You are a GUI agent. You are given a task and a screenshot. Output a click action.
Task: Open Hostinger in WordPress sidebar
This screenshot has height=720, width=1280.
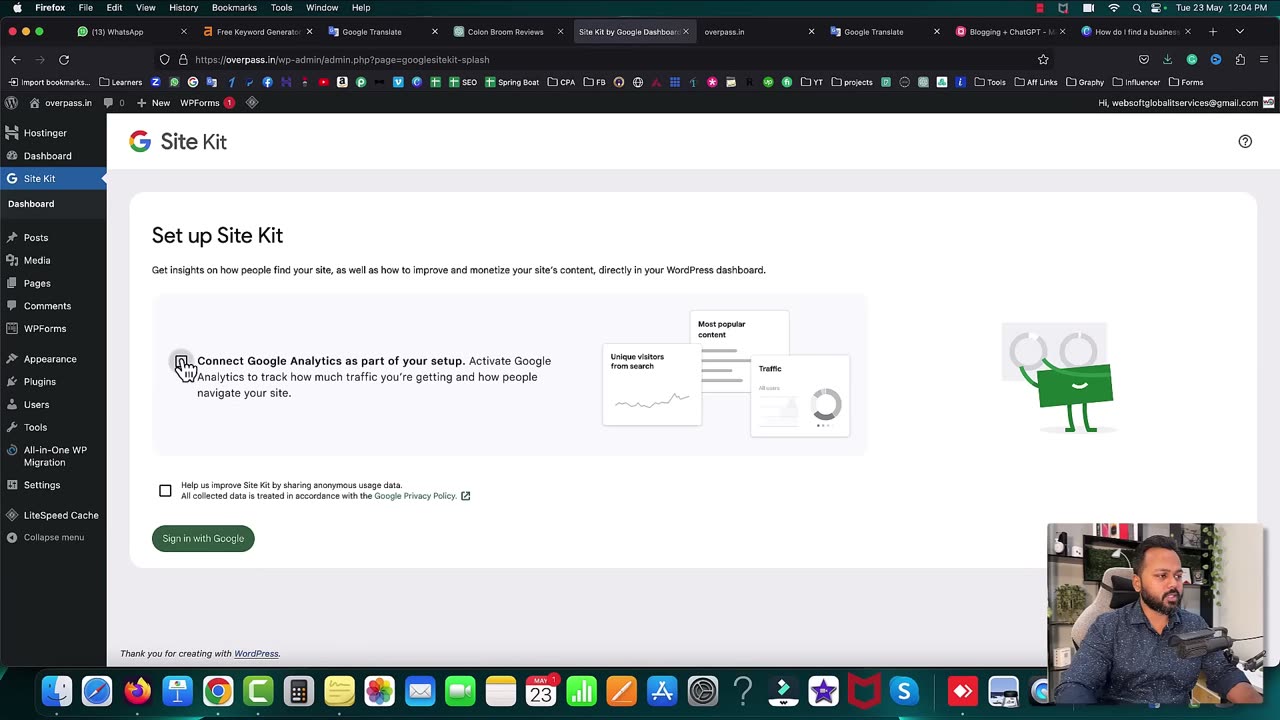click(x=45, y=133)
